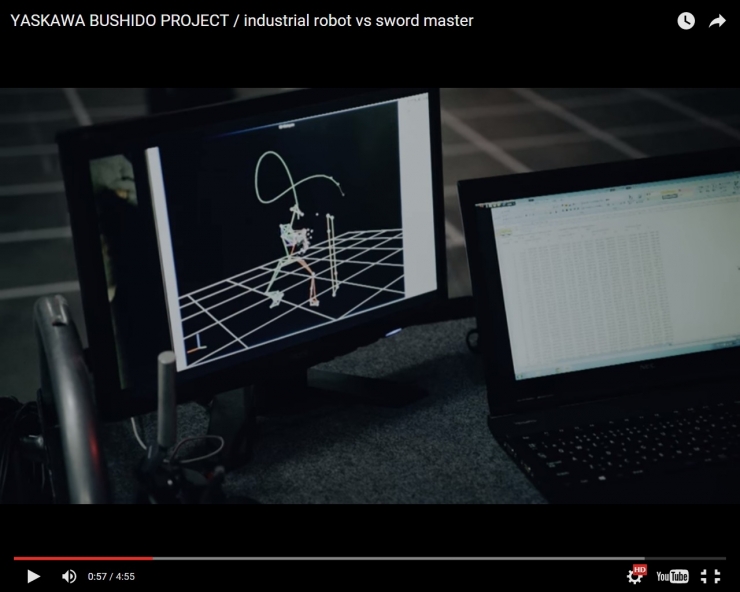Screen dimensions: 740x592
Task: Mute the video with the speaker icon
Action: pyautogui.click(x=69, y=576)
